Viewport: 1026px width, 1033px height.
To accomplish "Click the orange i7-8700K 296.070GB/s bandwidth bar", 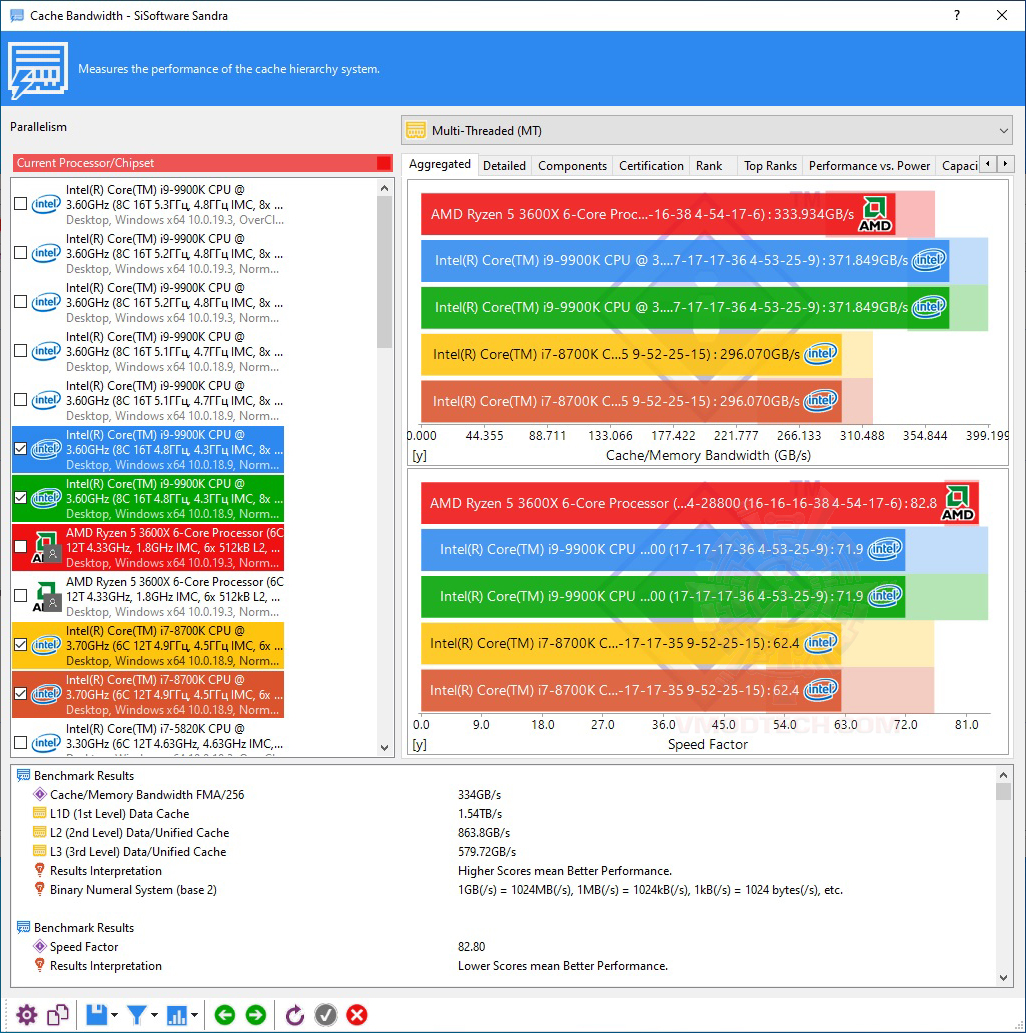I will 631,401.
